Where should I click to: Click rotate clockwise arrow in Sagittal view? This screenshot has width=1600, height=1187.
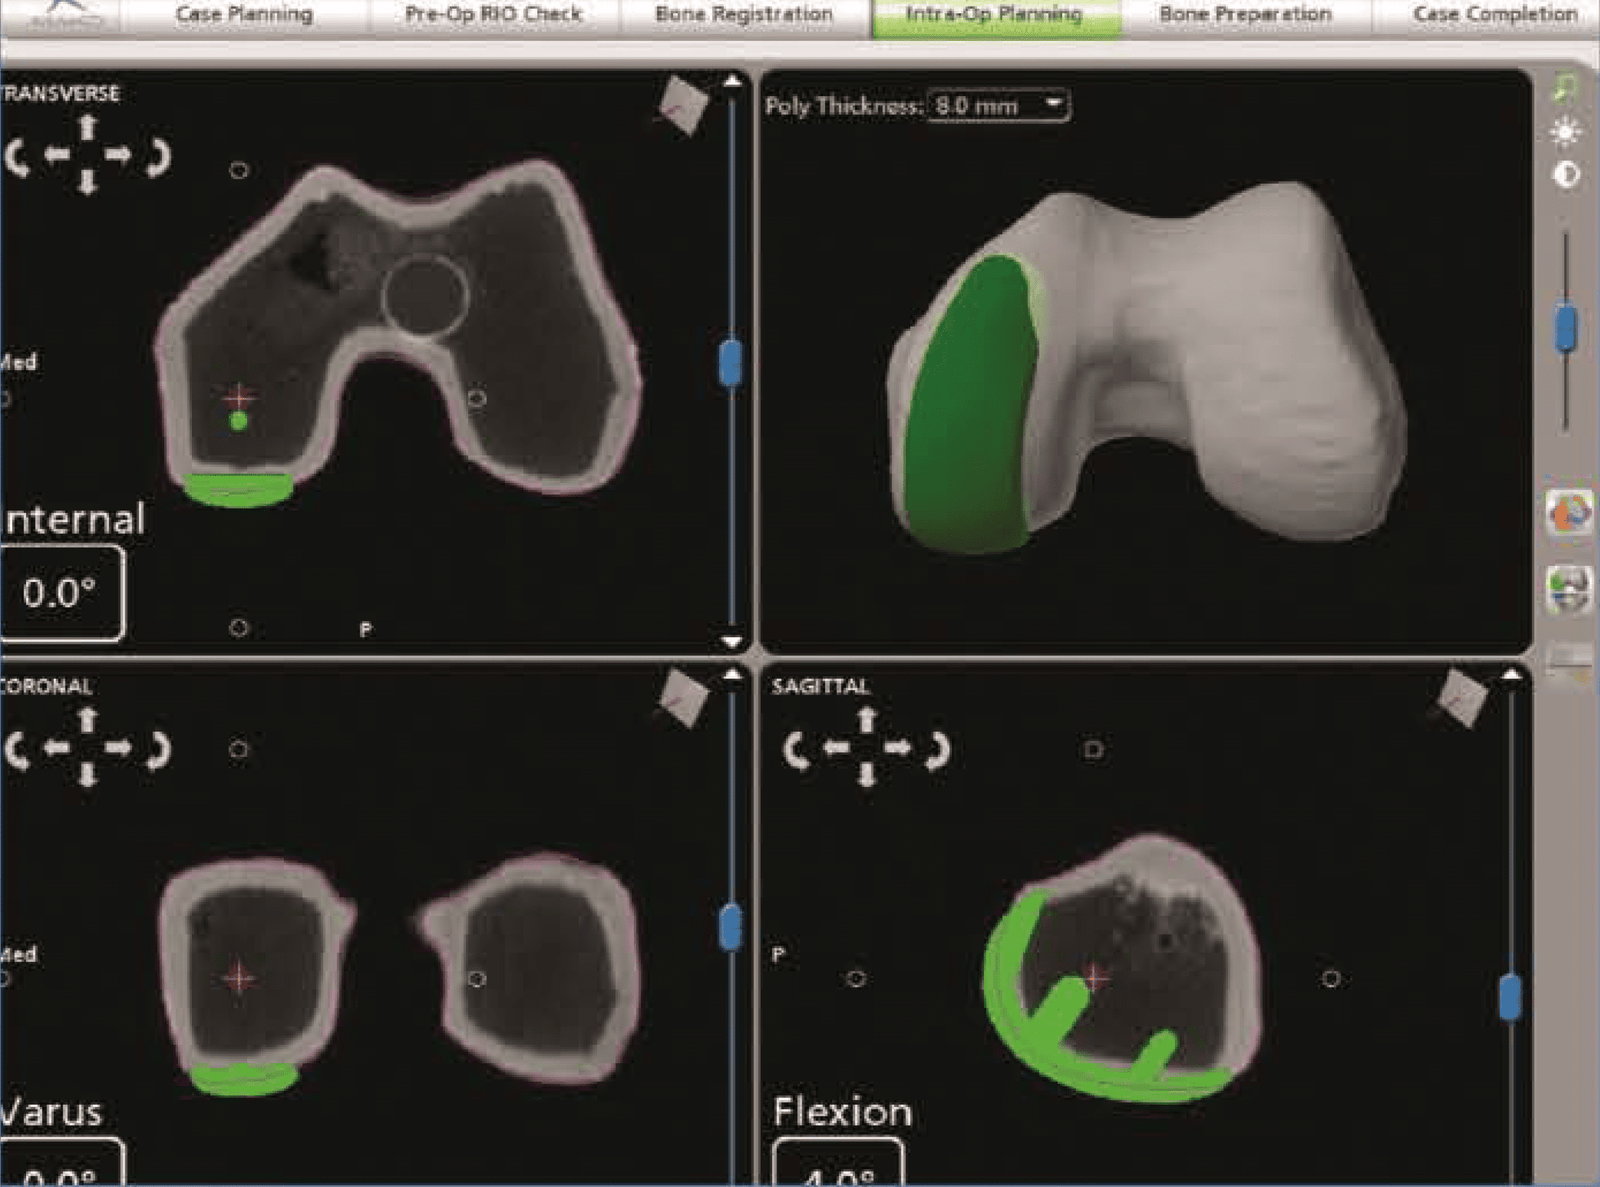[939, 751]
